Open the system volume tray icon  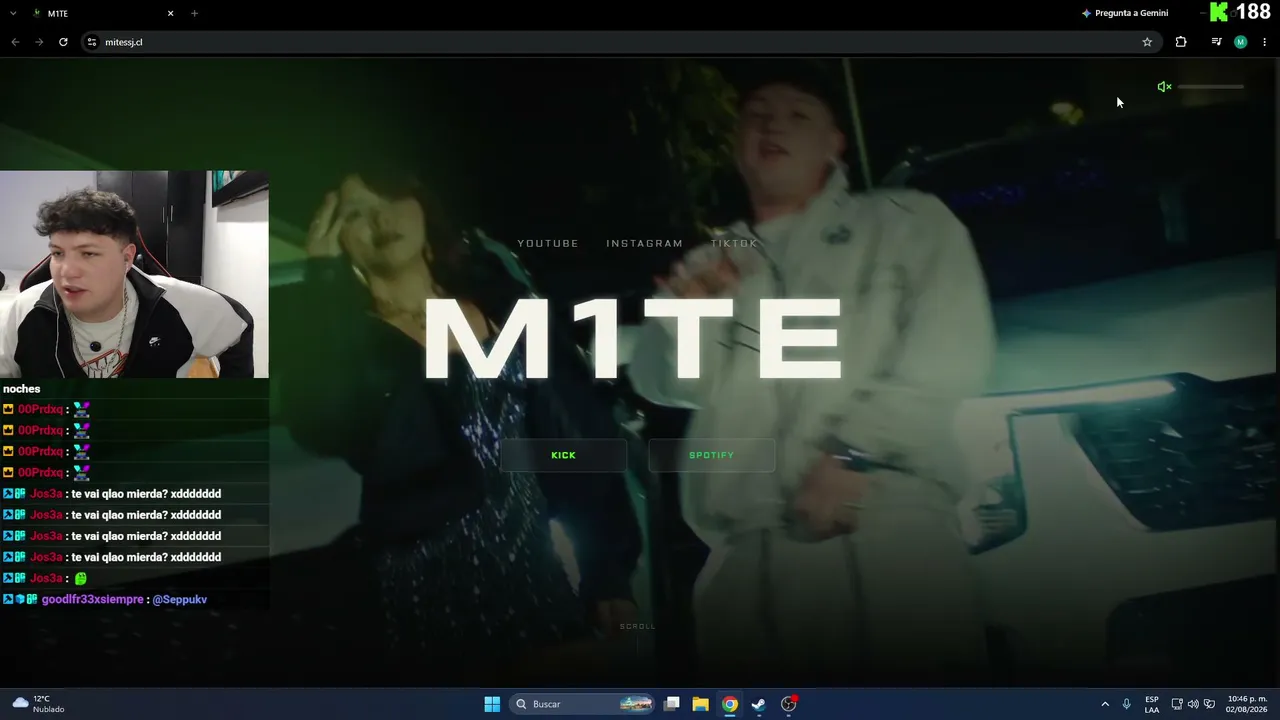point(1193,704)
